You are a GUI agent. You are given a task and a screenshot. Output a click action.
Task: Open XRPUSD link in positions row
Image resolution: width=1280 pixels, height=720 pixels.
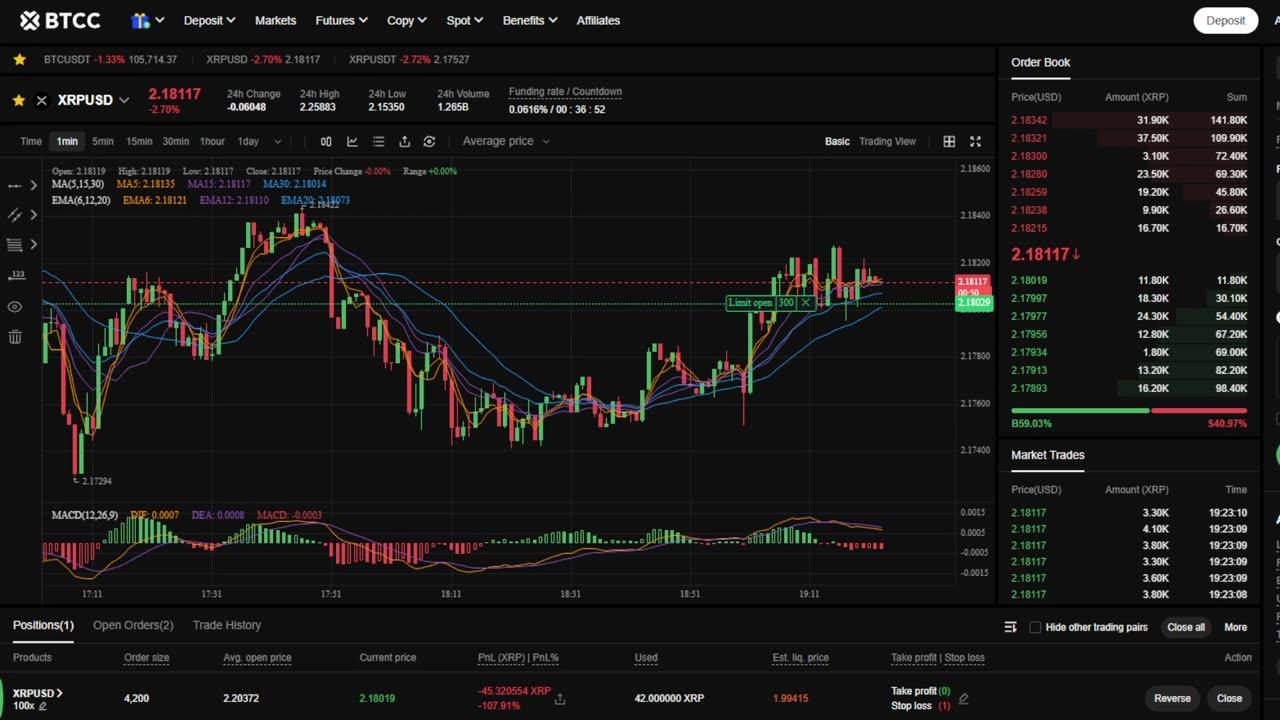click(x=38, y=693)
